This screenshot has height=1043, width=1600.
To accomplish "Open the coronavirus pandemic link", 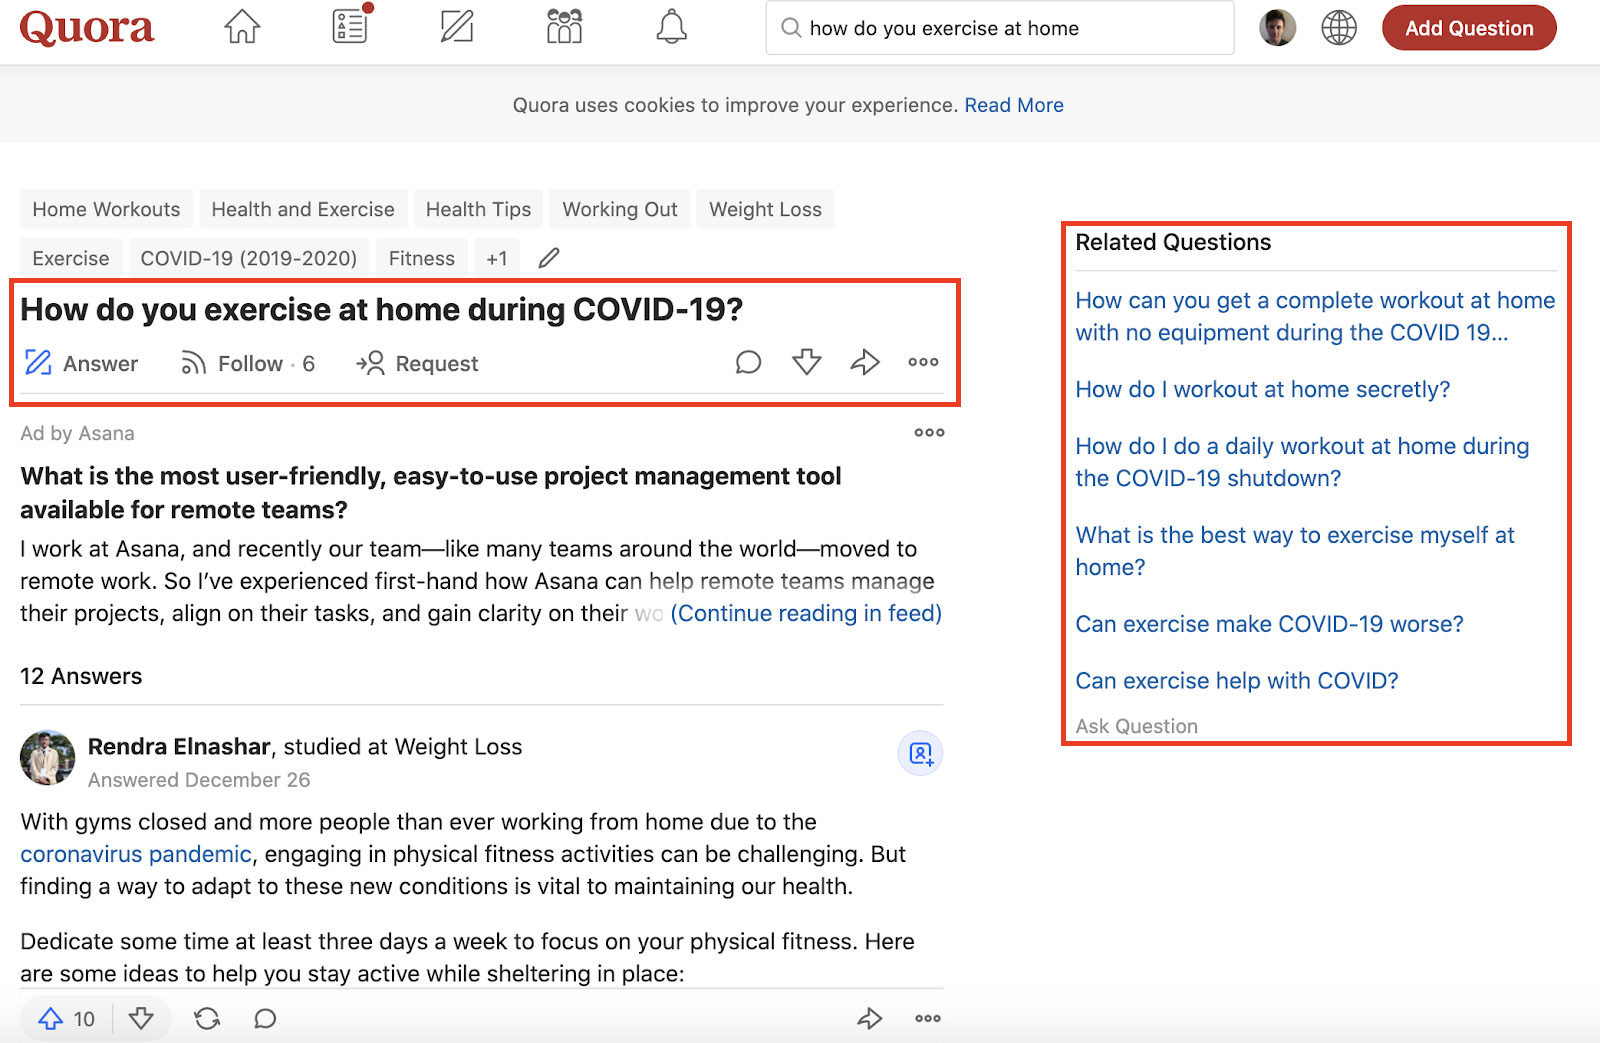I will click(x=136, y=854).
